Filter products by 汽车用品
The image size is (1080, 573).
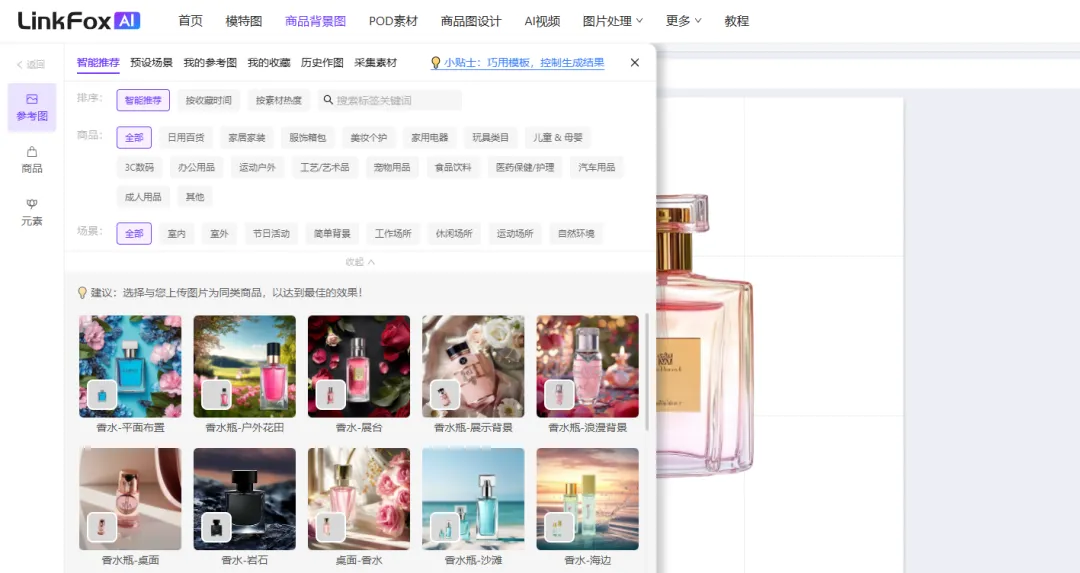[596, 167]
